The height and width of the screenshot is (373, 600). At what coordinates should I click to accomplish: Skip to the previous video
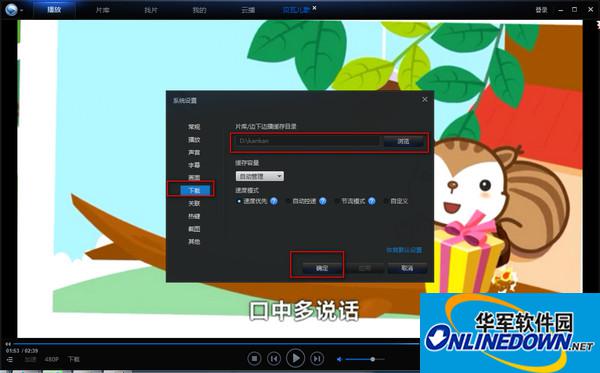274,358
